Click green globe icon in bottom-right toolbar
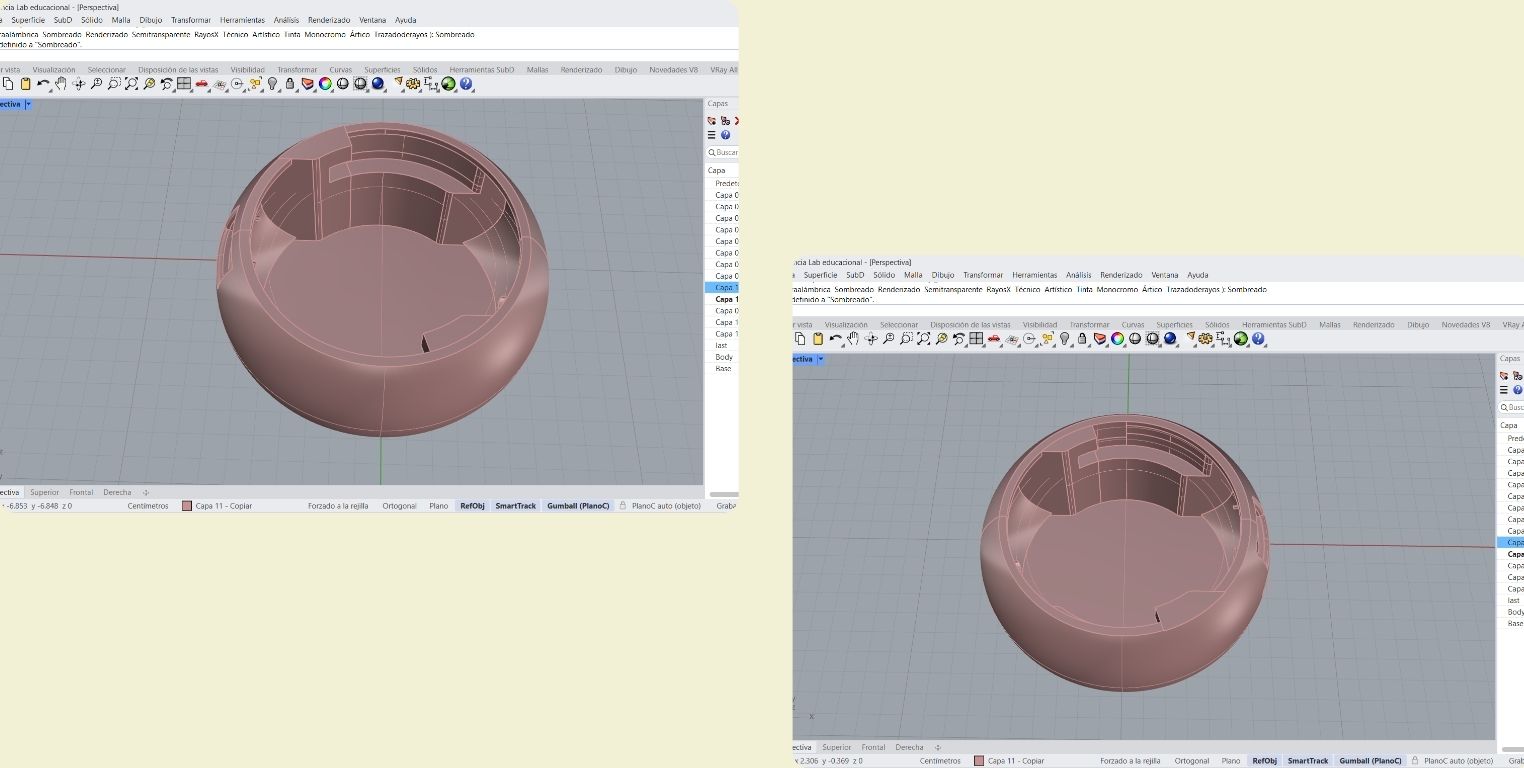This screenshot has width=1524, height=768. (x=1241, y=339)
